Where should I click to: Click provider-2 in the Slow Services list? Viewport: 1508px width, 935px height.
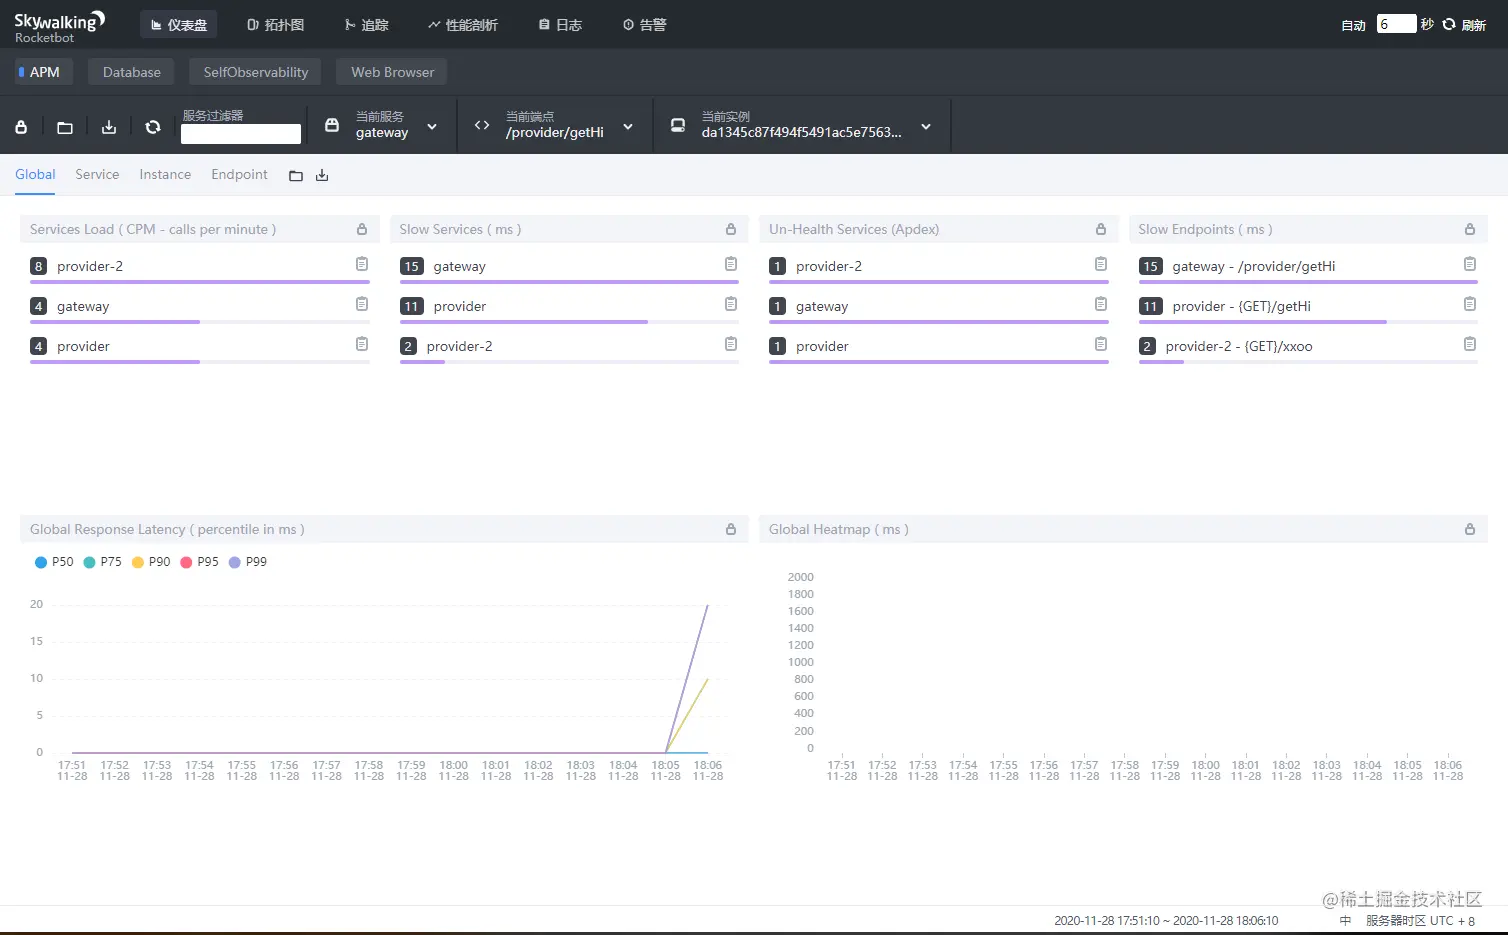click(x=460, y=346)
